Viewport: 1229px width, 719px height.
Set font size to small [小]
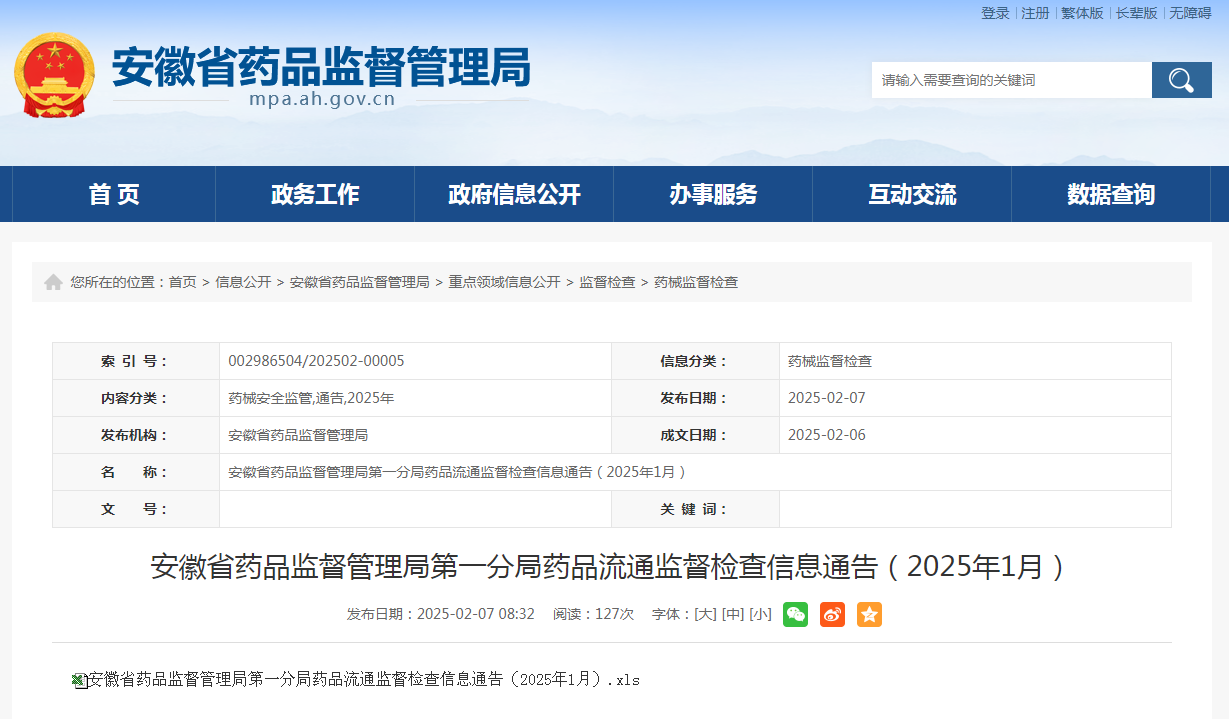point(760,614)
